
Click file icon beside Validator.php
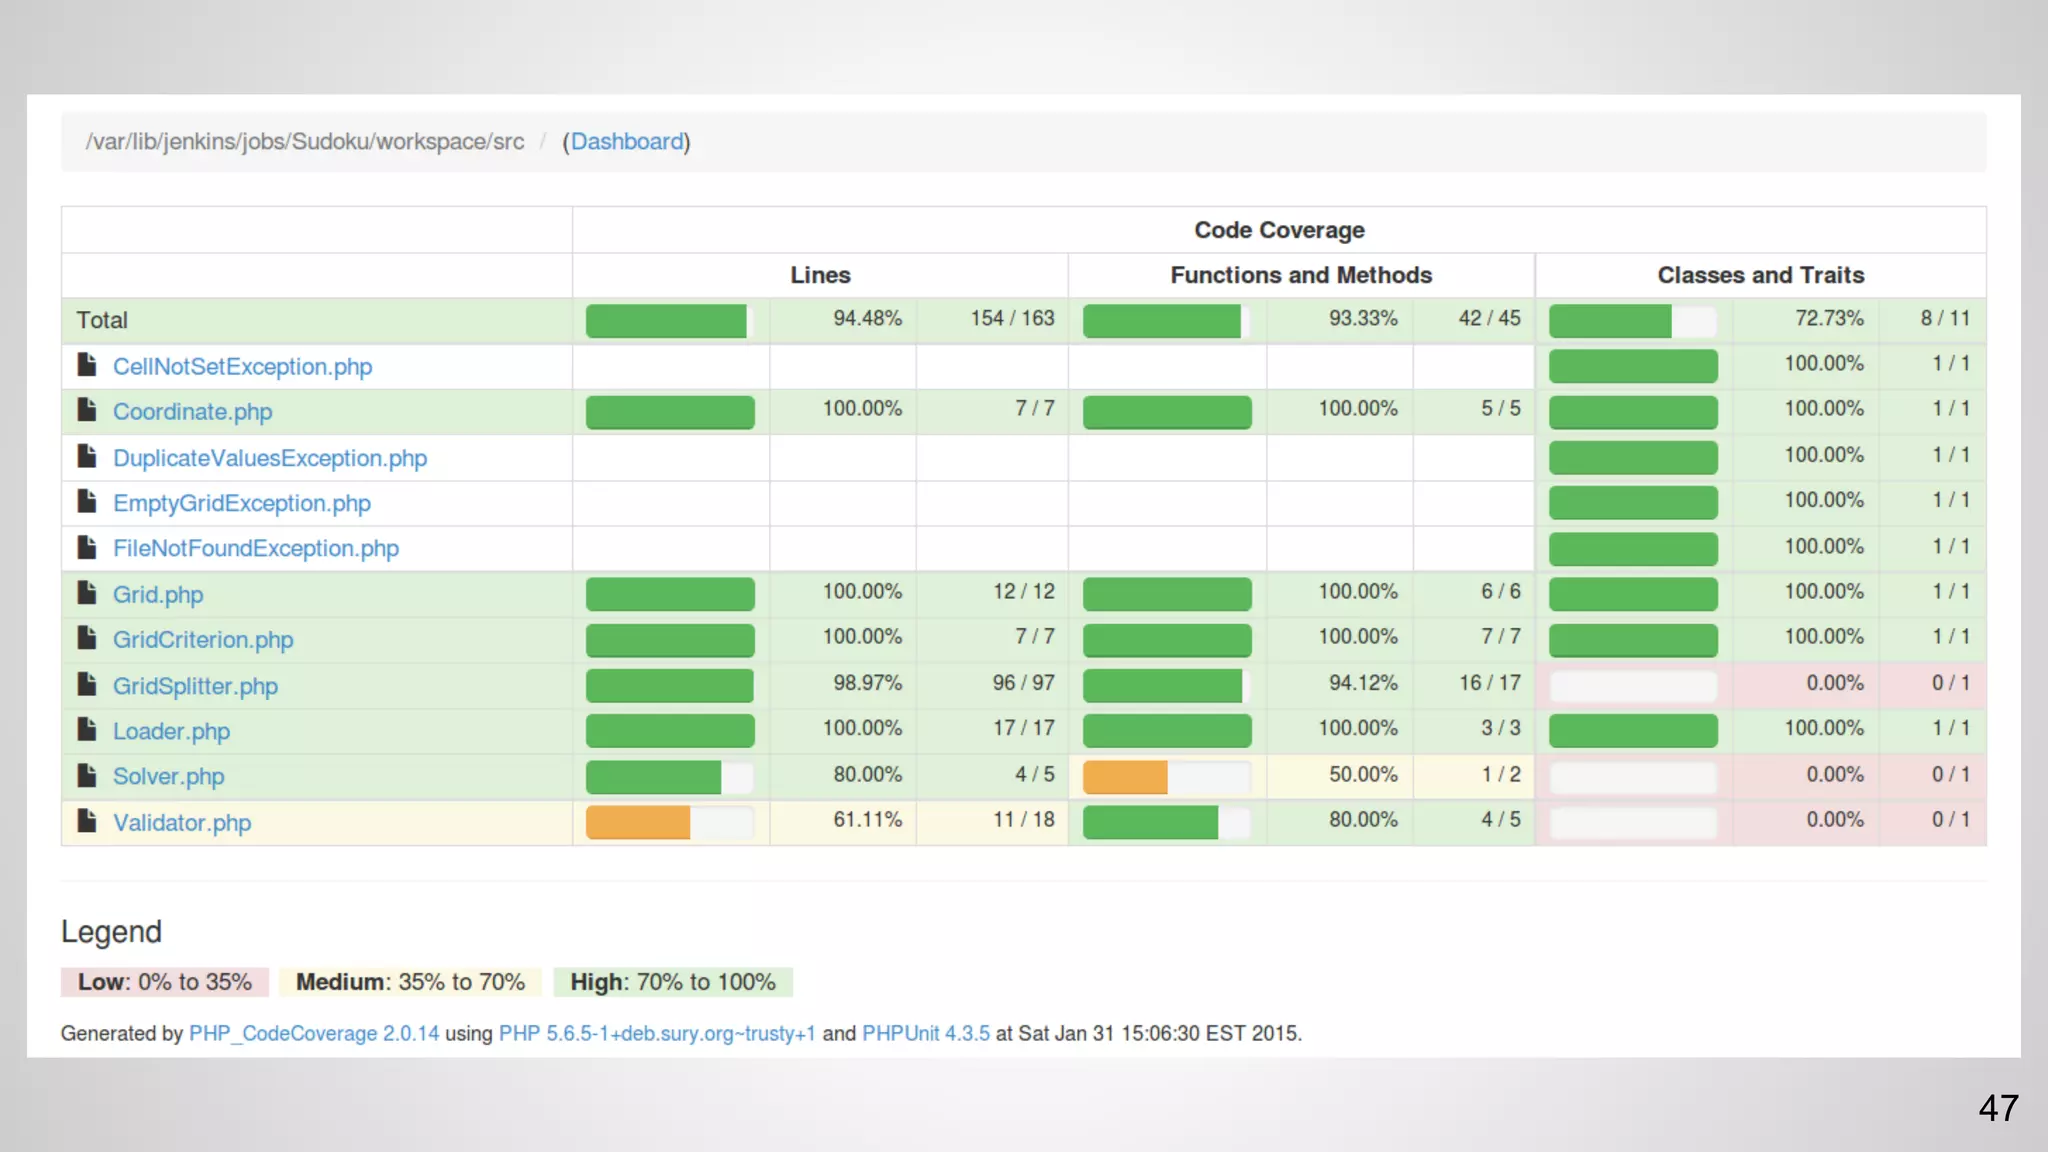click(x=87, y=821)
